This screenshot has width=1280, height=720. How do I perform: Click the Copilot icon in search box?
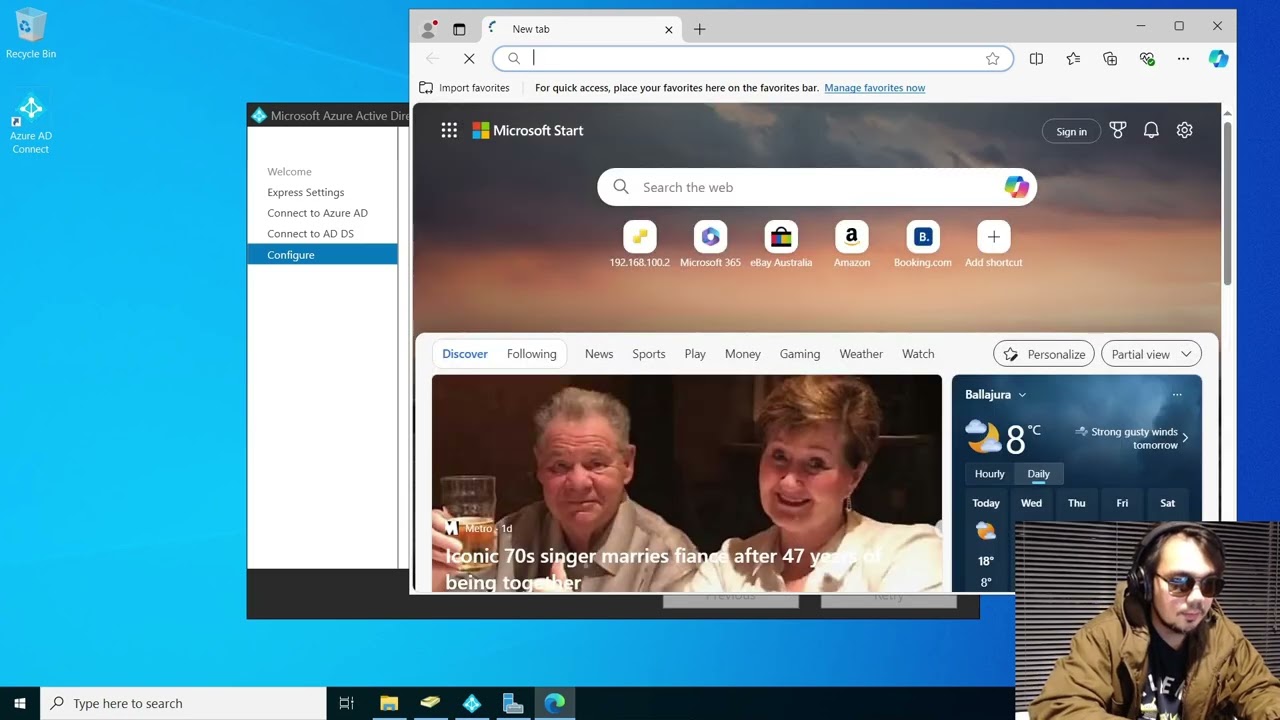coord(1016,187)
